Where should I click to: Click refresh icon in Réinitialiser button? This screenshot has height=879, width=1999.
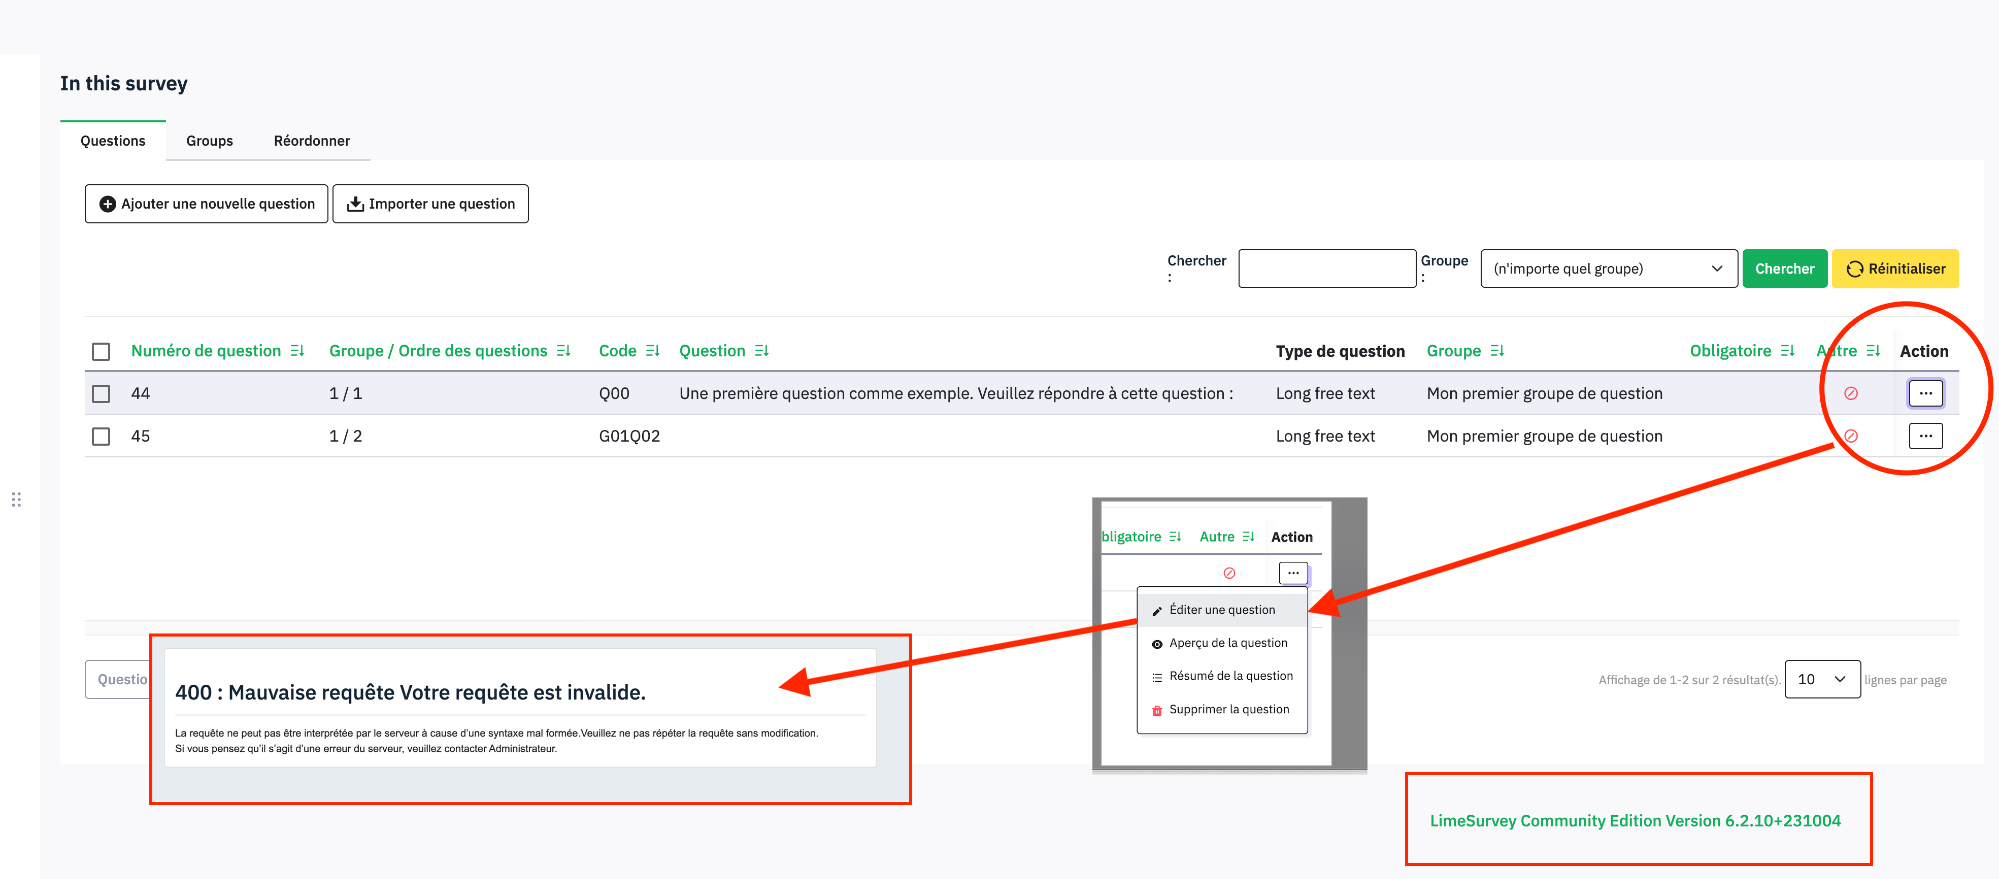[x=1855, y=269]
